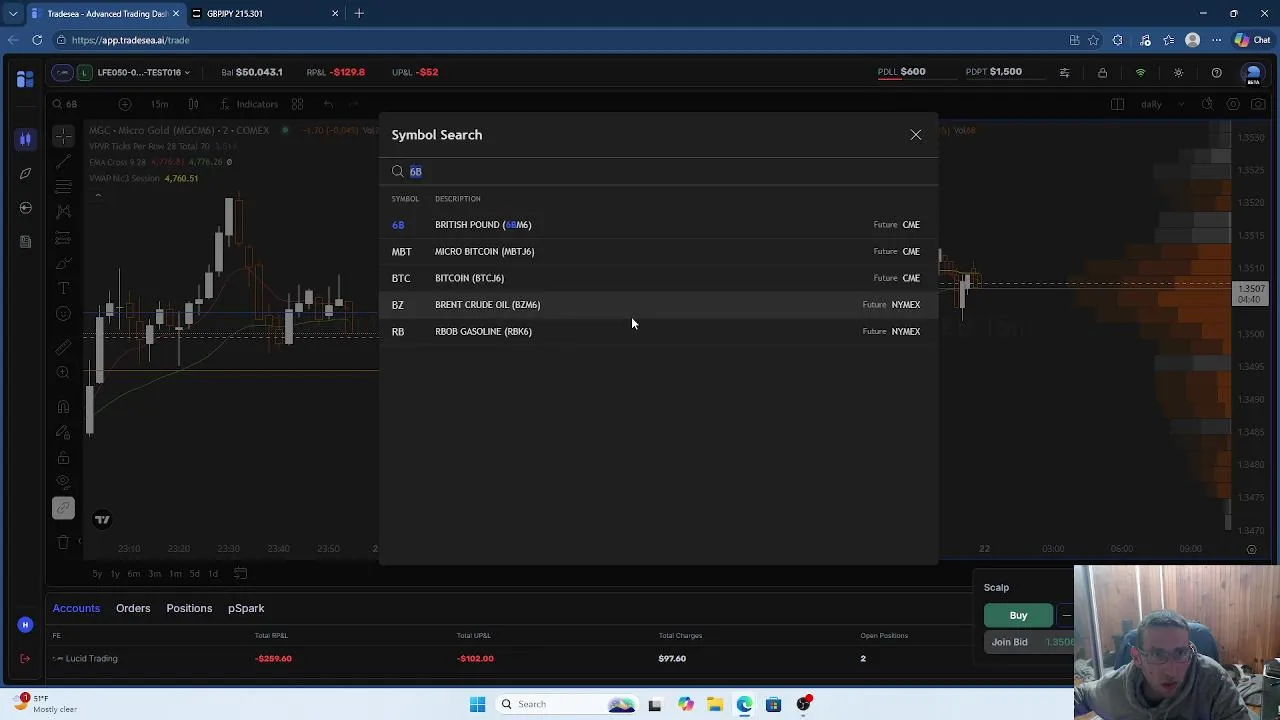The image size is (1280, 720).
Task: Remove drawings with trash icon
Action: pyautogui.click(x=63, y=542)
